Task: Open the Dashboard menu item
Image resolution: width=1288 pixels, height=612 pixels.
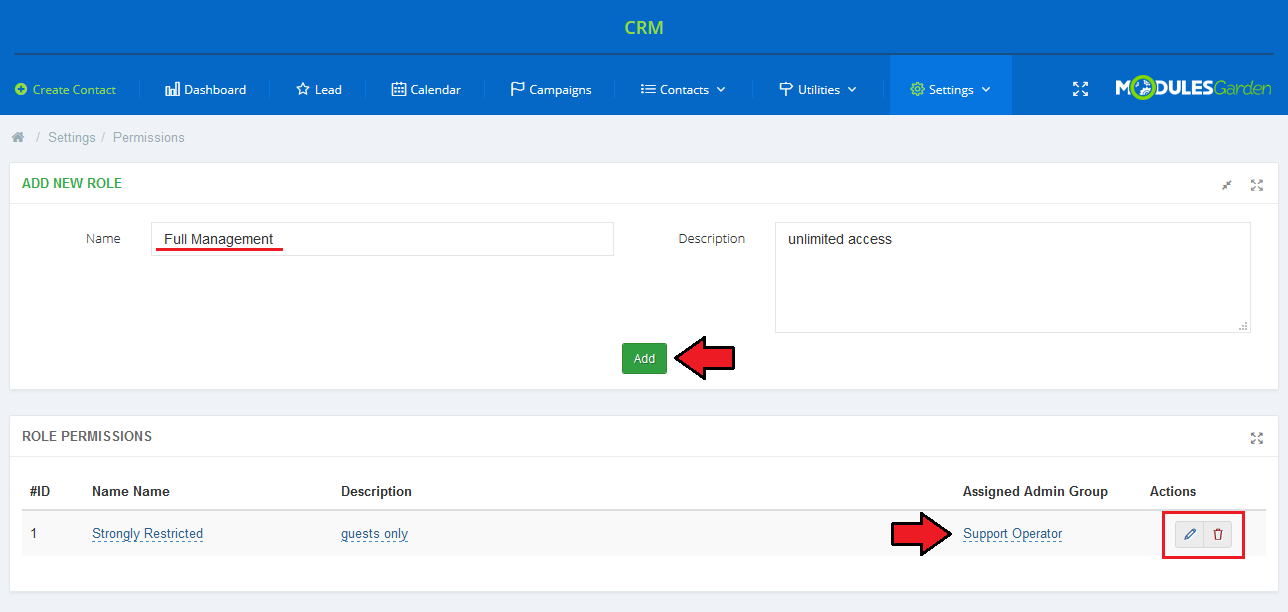Action: click(x=205, y=90)
